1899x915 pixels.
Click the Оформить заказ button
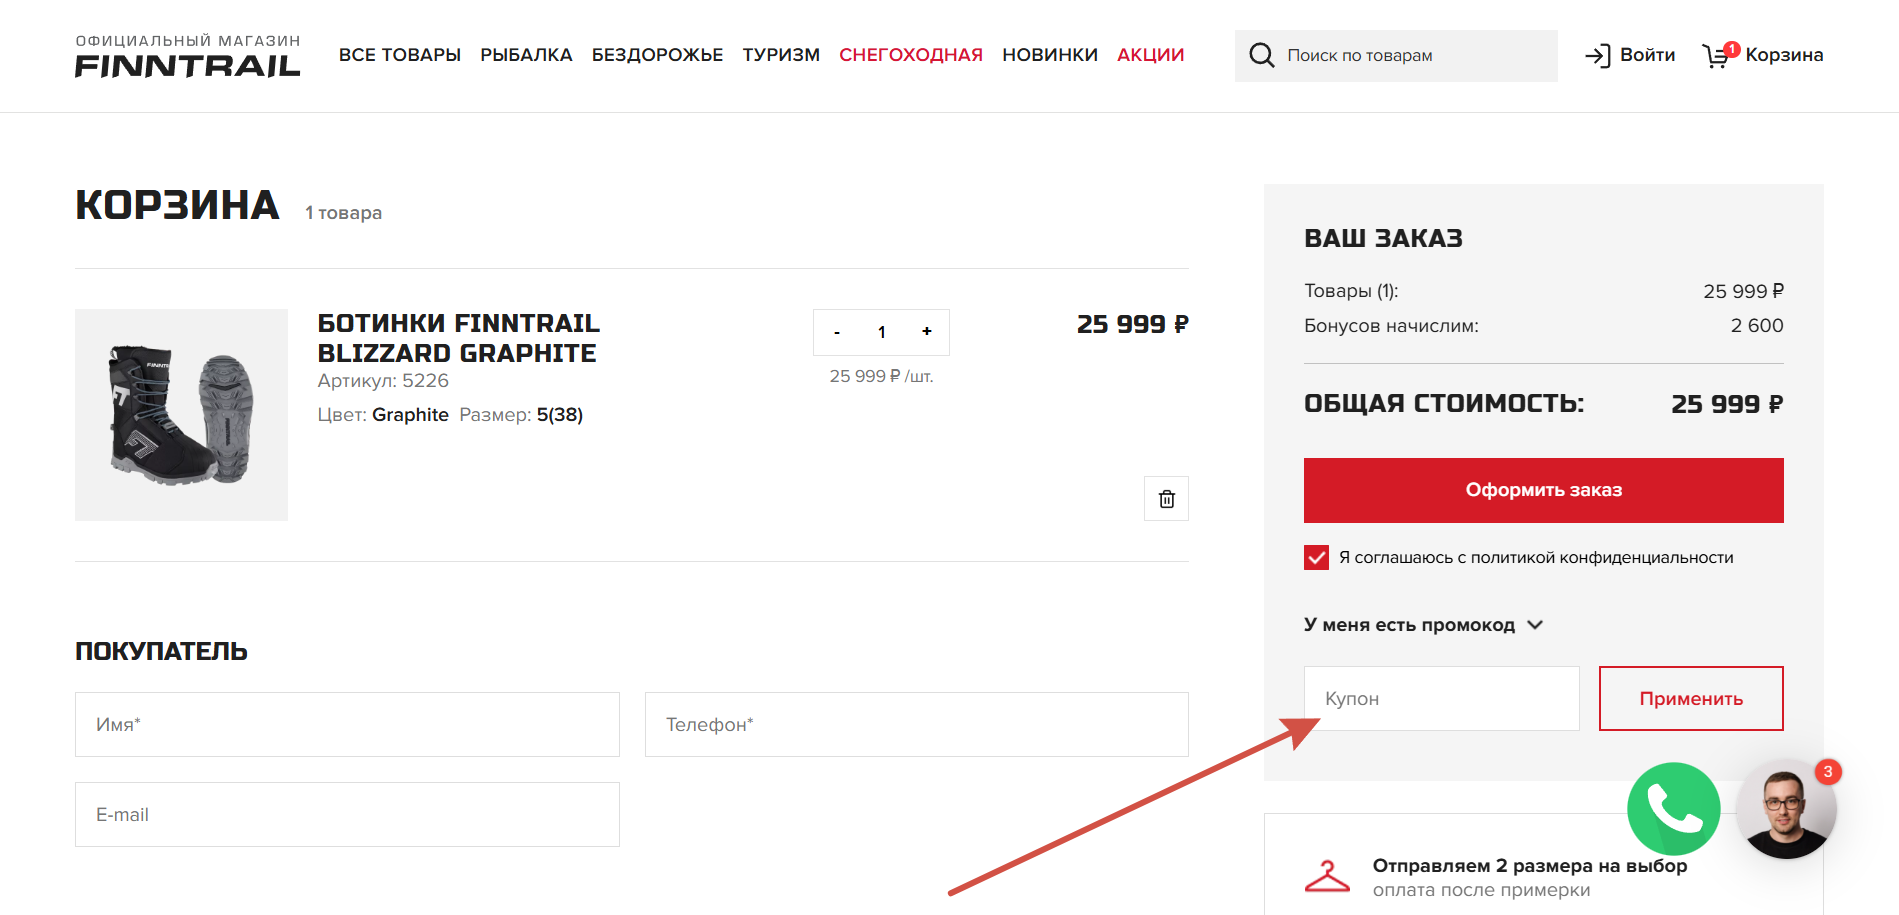point(1543,490)
